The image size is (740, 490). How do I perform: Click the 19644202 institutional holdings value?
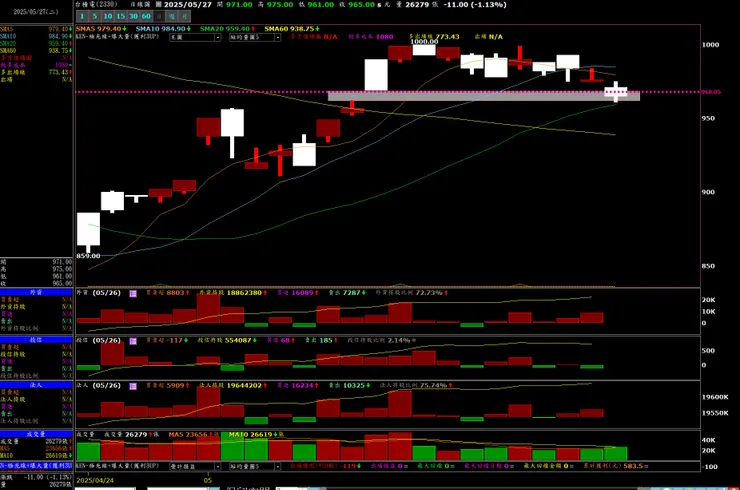244,385
